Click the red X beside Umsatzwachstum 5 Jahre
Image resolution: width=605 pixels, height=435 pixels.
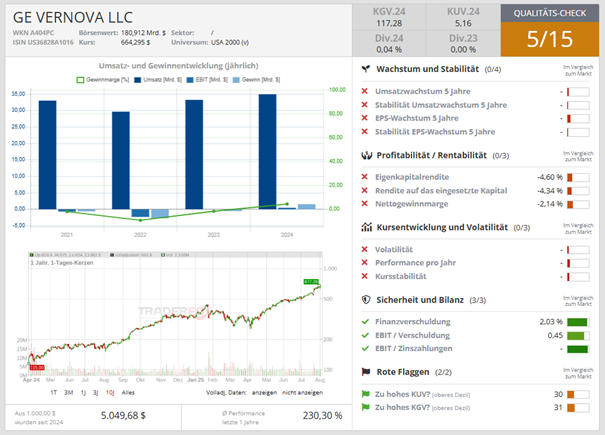click(x=364, y=91)
